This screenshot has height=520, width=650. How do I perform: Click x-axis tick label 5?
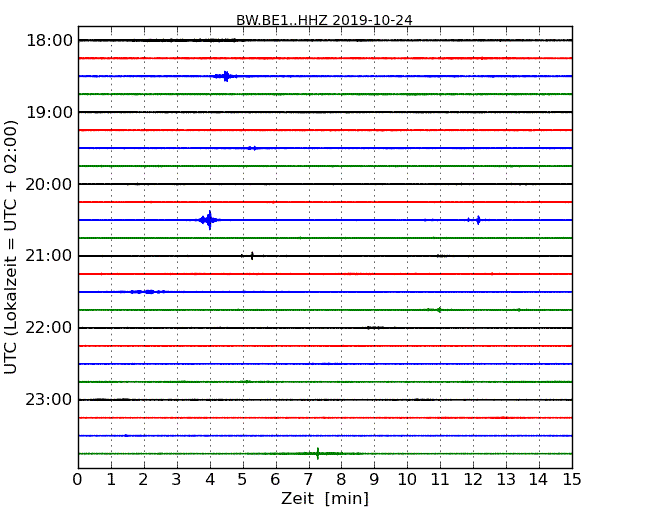click(x=242, y=479)
